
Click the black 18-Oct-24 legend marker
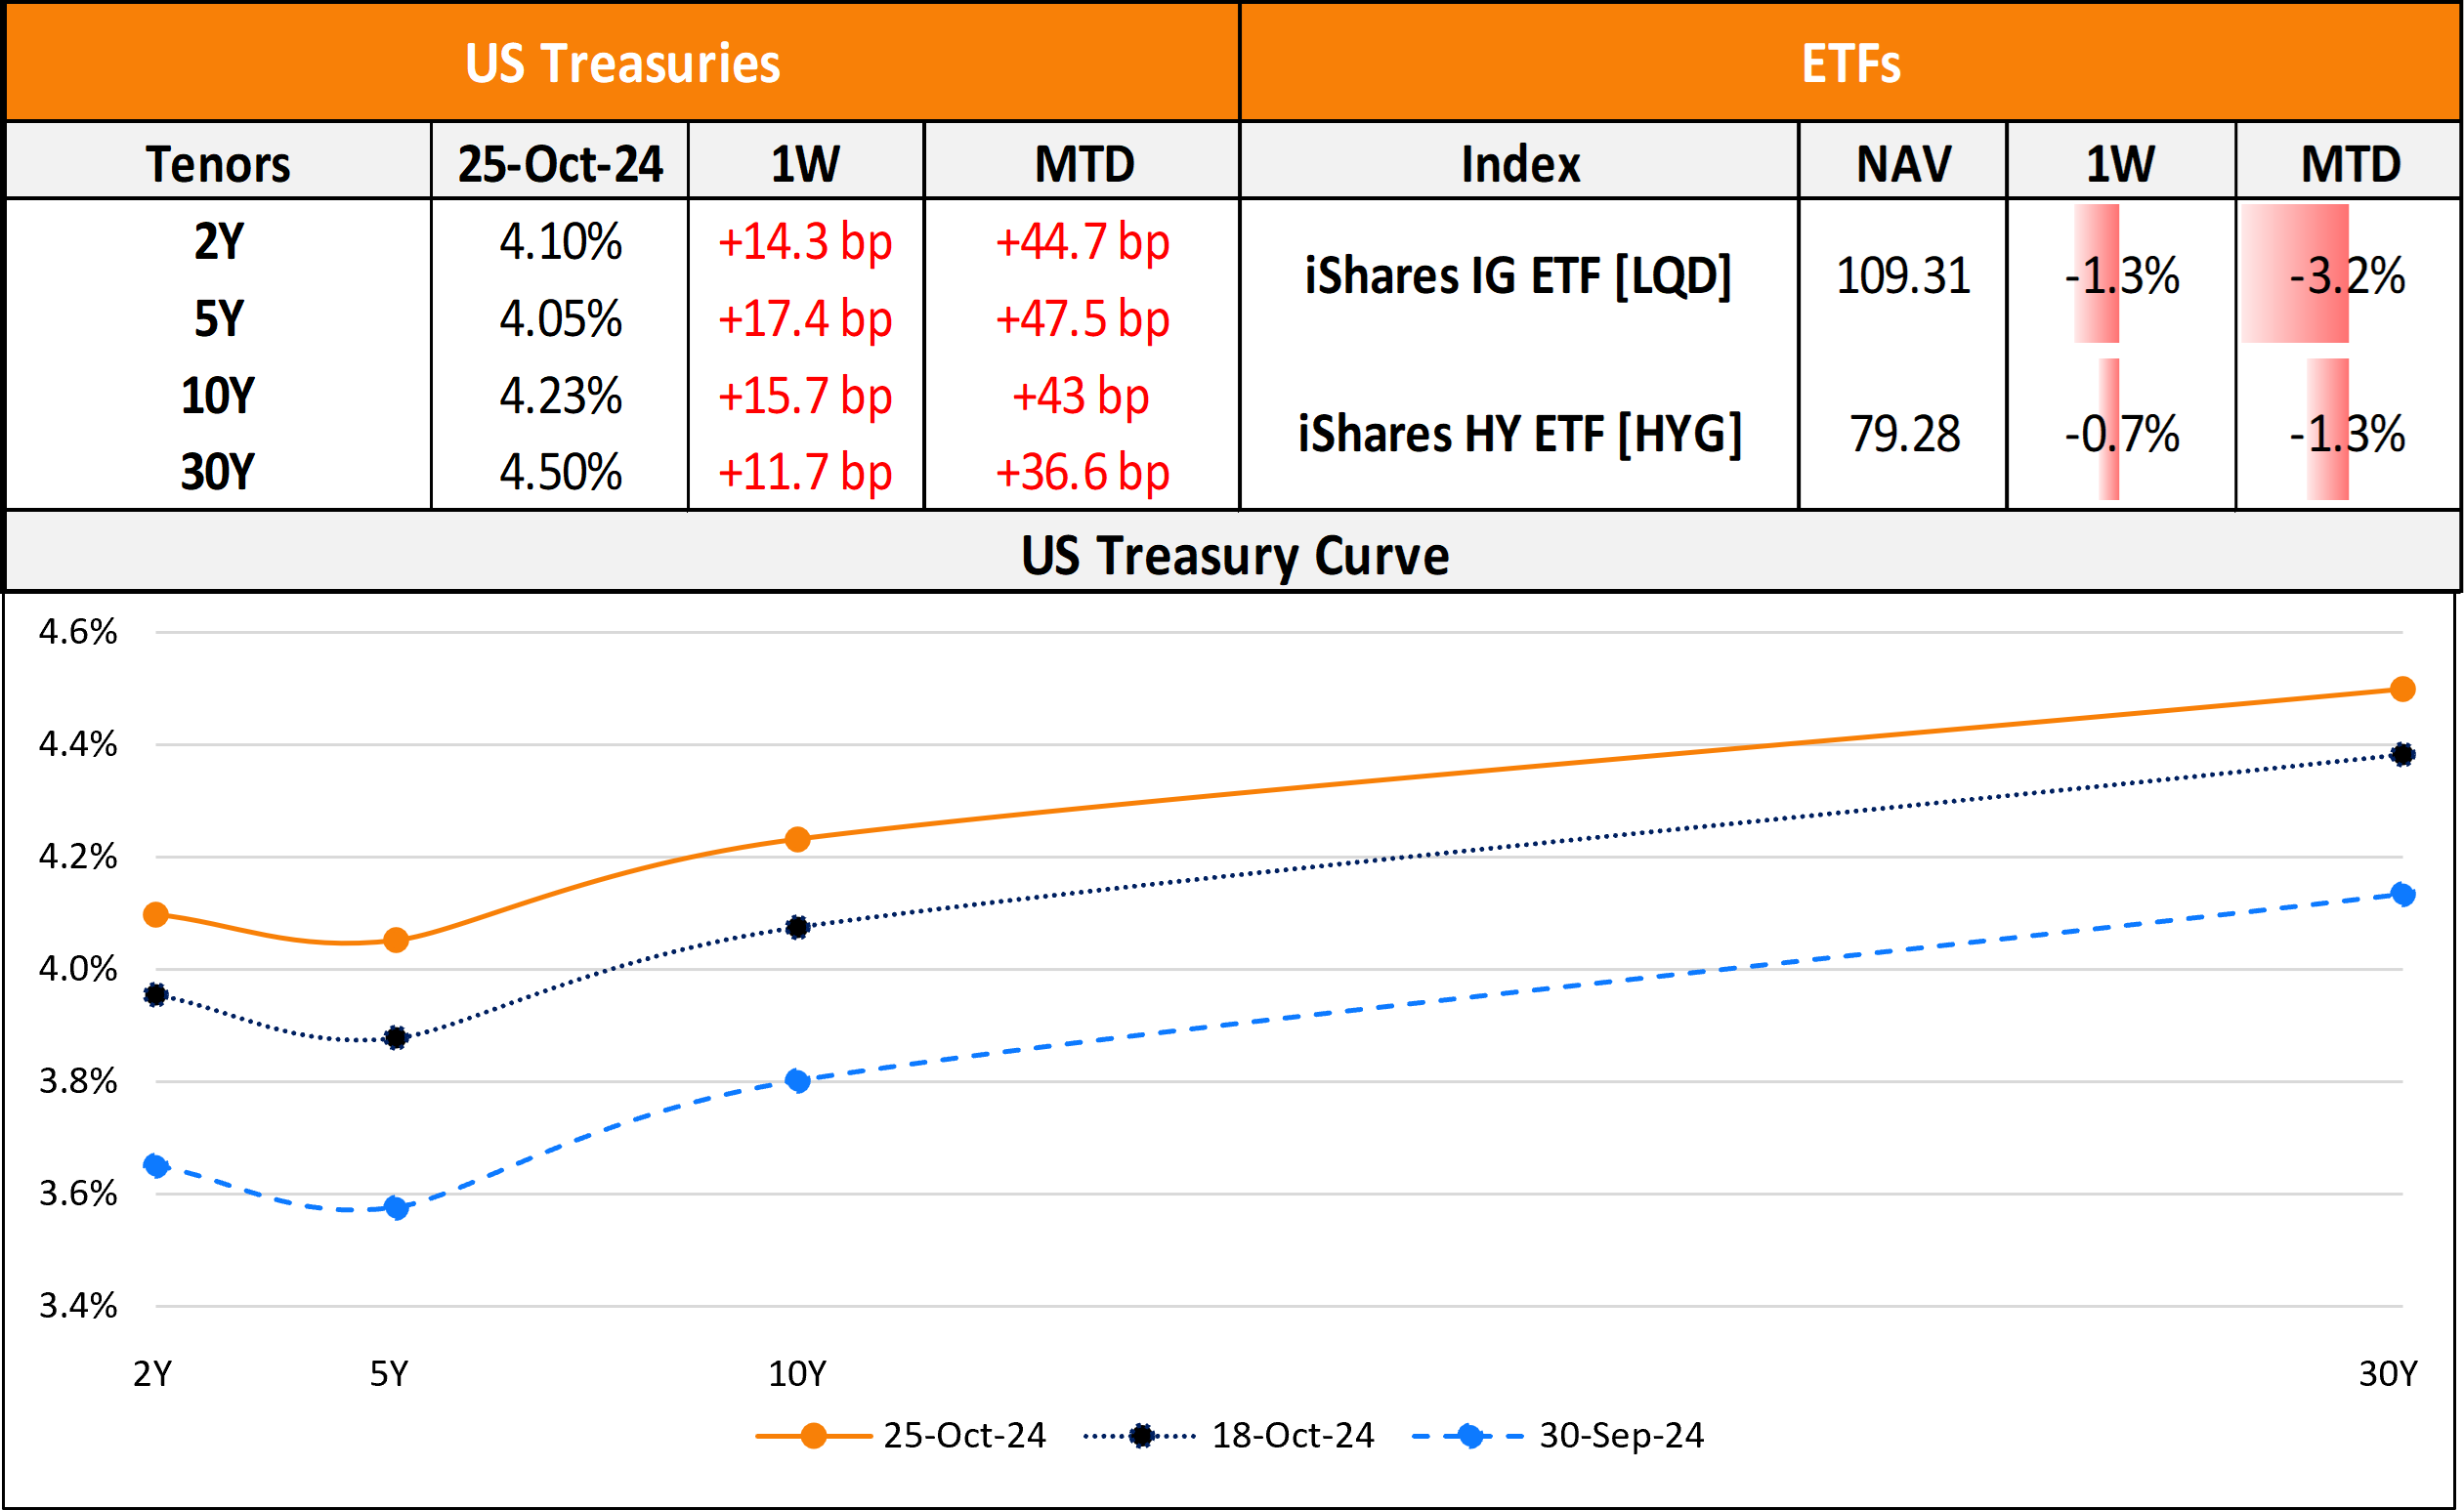[1141, 1436]
